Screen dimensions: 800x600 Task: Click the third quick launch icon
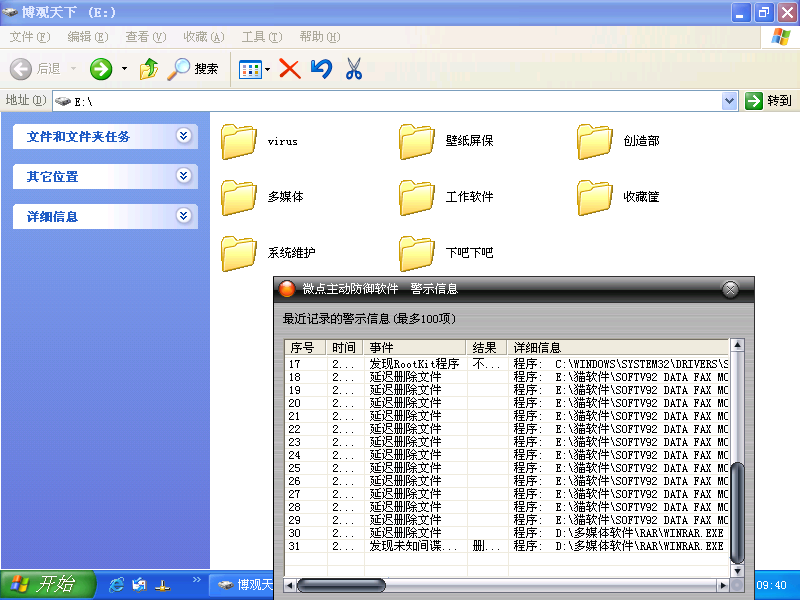click(x=163, y=586)
